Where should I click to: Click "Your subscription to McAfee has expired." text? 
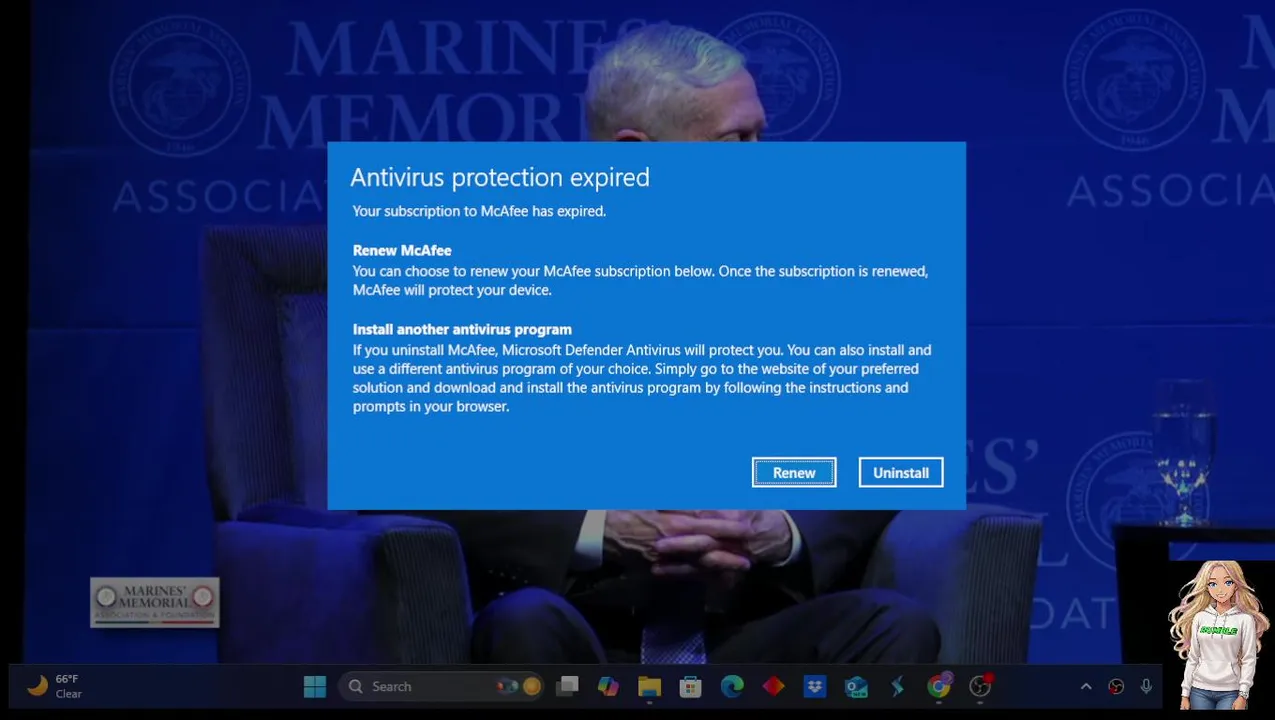point(479,211)
